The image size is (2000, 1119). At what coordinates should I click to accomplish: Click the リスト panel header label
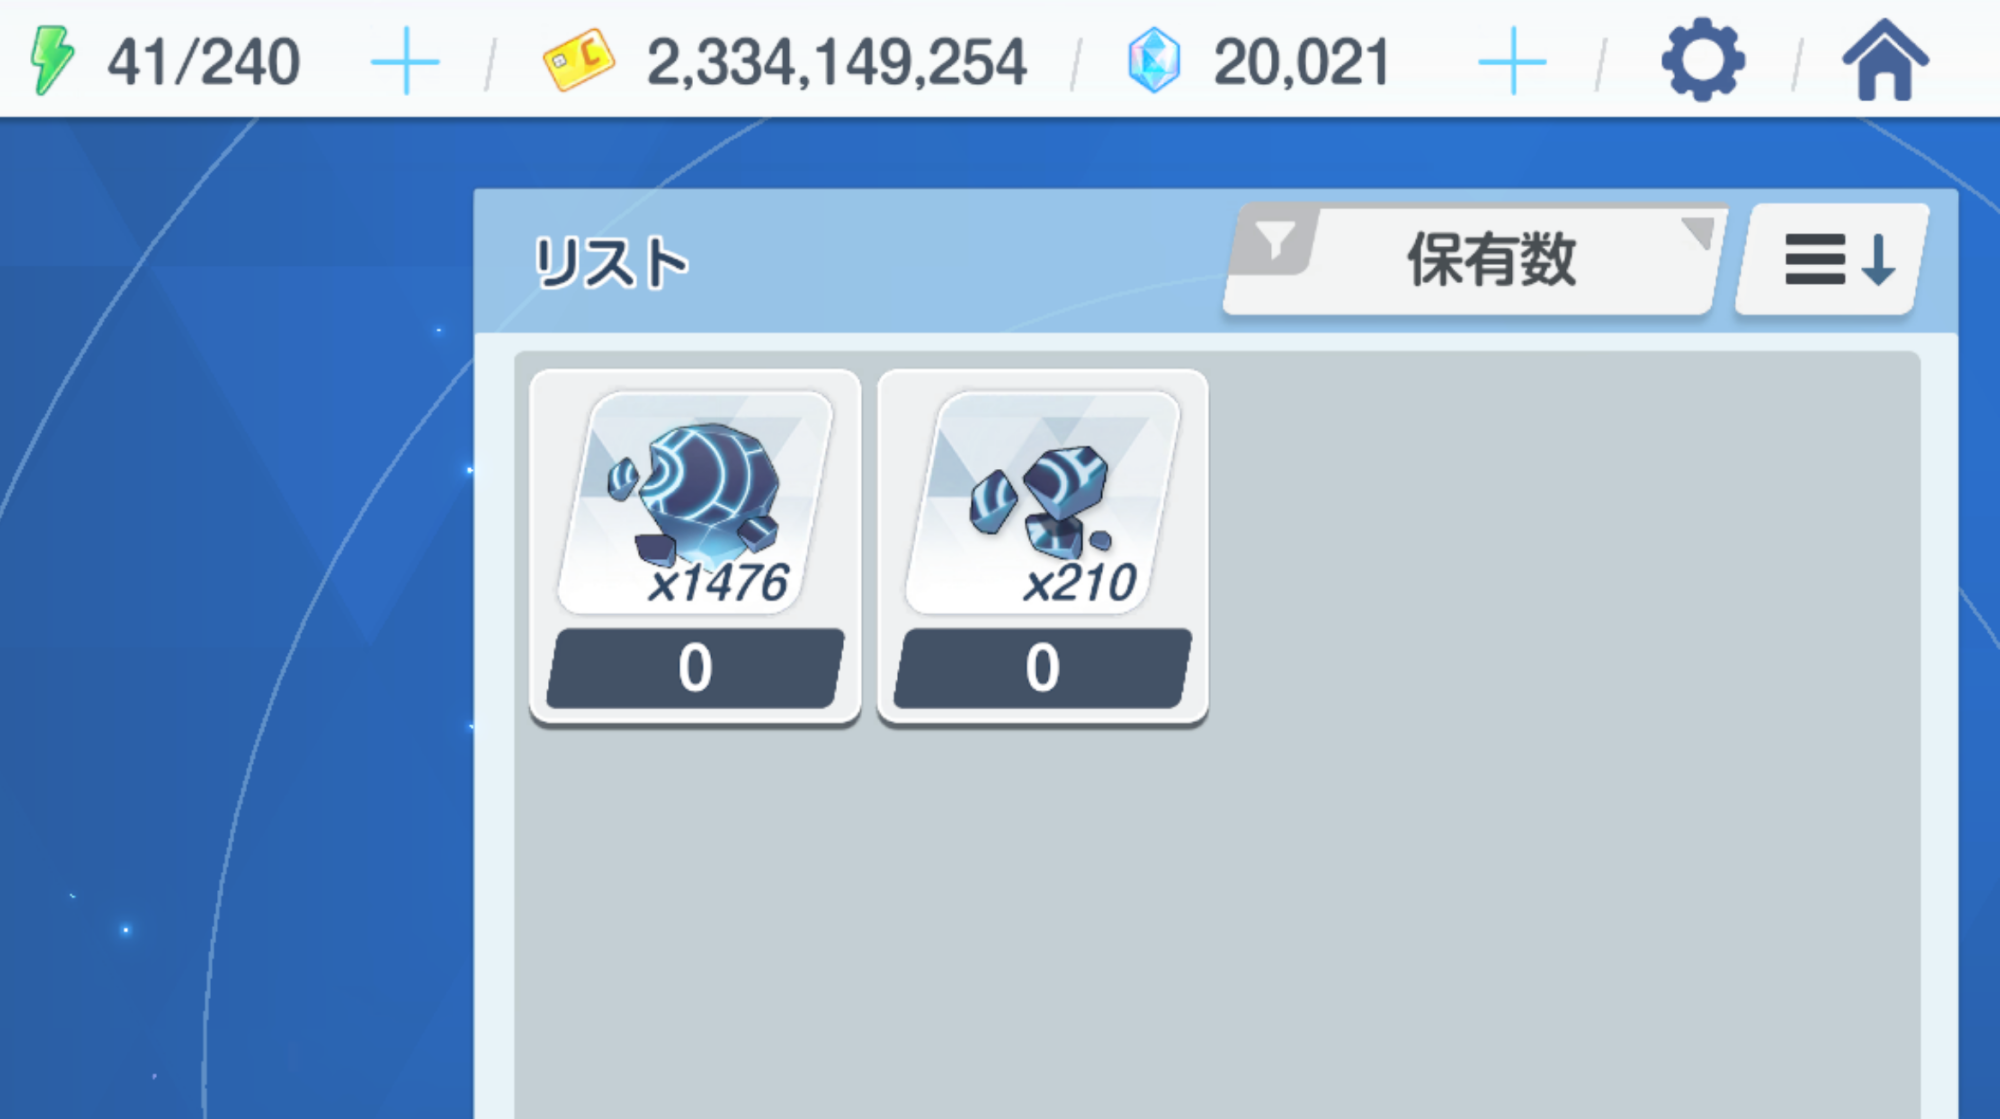tap(611, 263)
